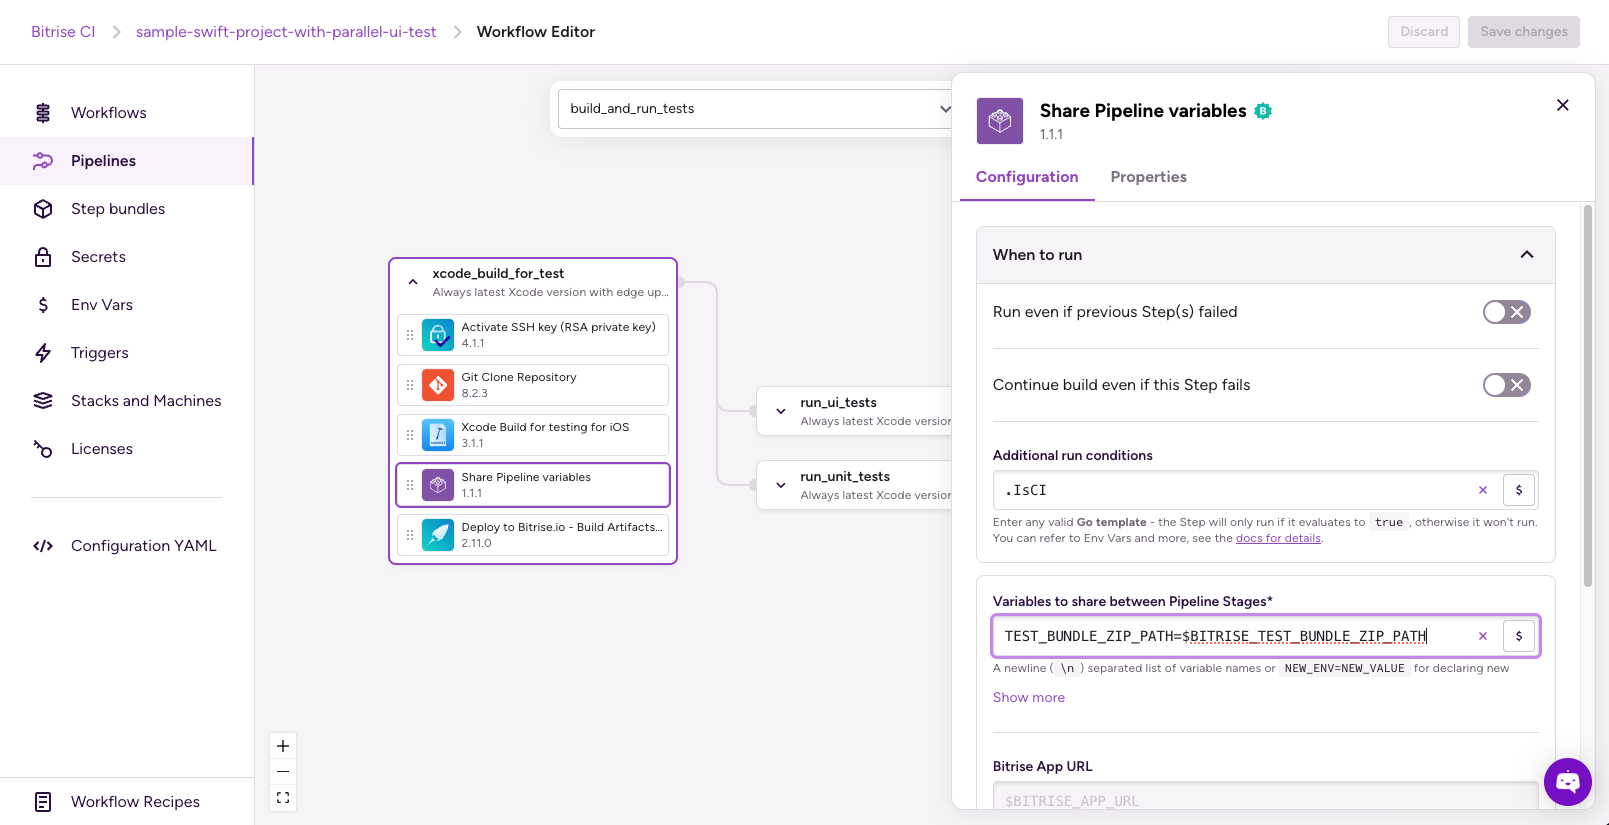Screen dimensions: 1609x825
Task: Click the Xcode Build for testing step icon
Action: 438,435
